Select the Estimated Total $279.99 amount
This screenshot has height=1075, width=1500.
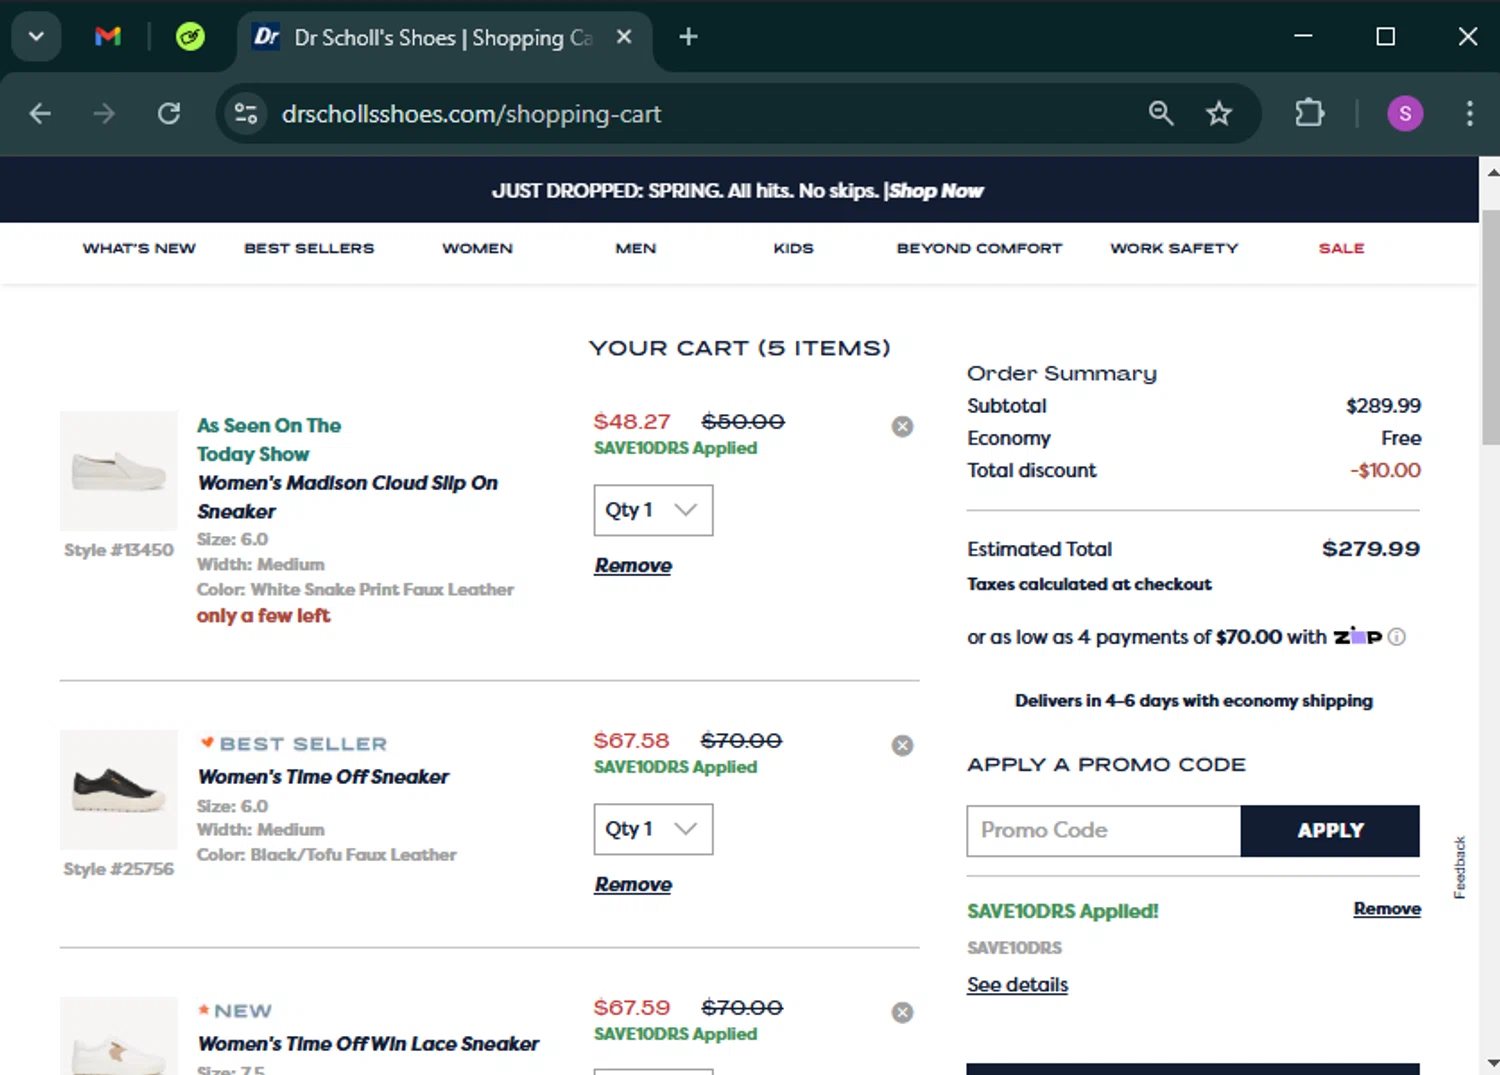[x=1371, y=549]
